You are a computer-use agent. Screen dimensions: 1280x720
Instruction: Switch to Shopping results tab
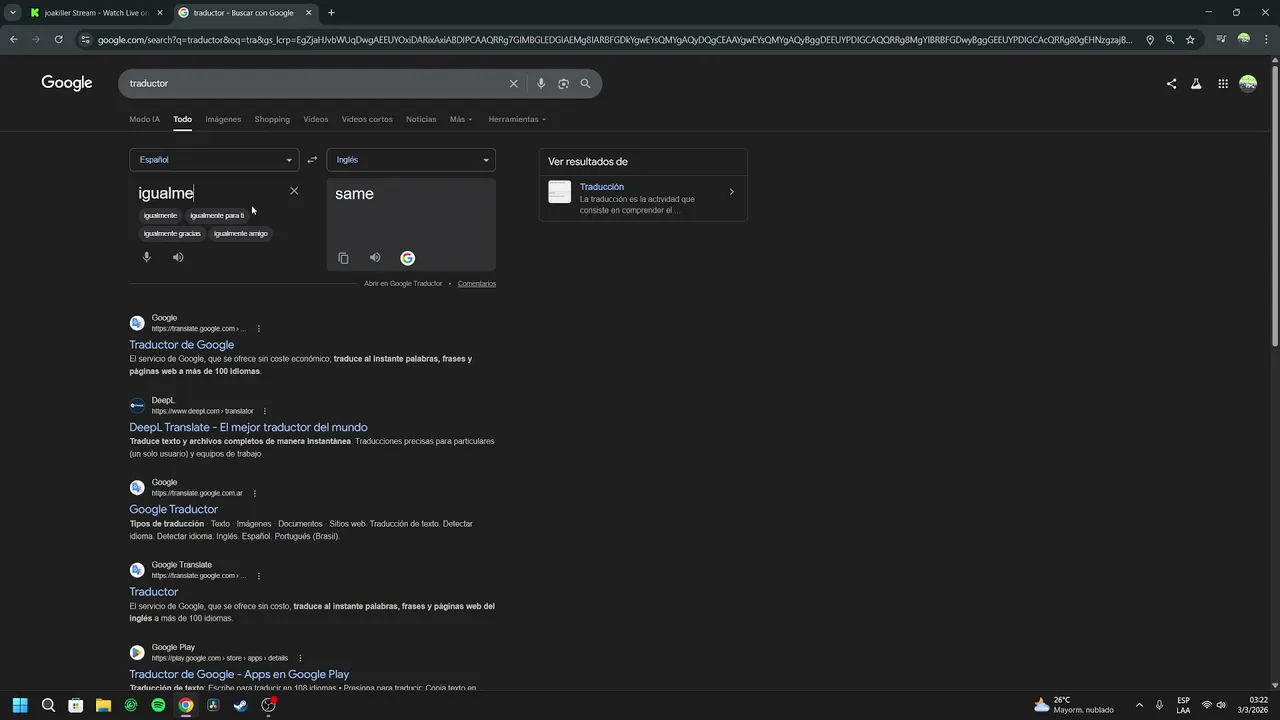[272, 119]
